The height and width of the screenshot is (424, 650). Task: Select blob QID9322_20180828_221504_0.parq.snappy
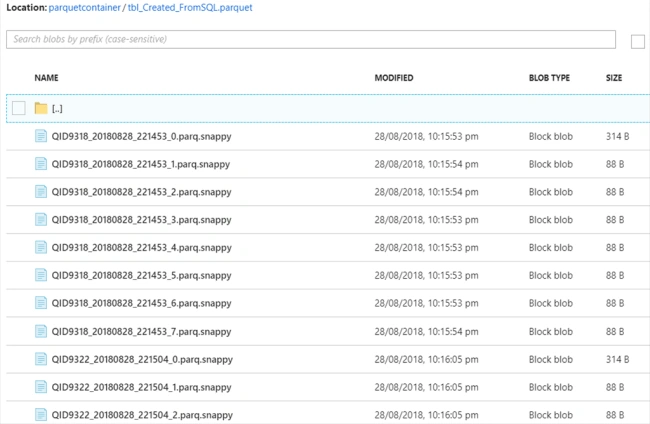pos(142,360)
